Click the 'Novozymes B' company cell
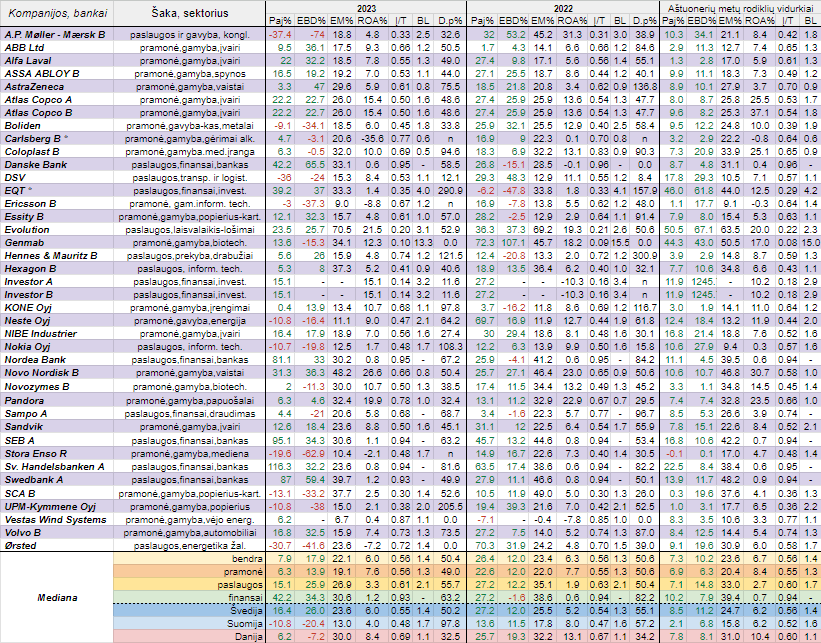Image resolution: width=821 pixels, height=643 pixels. [57, 387]
